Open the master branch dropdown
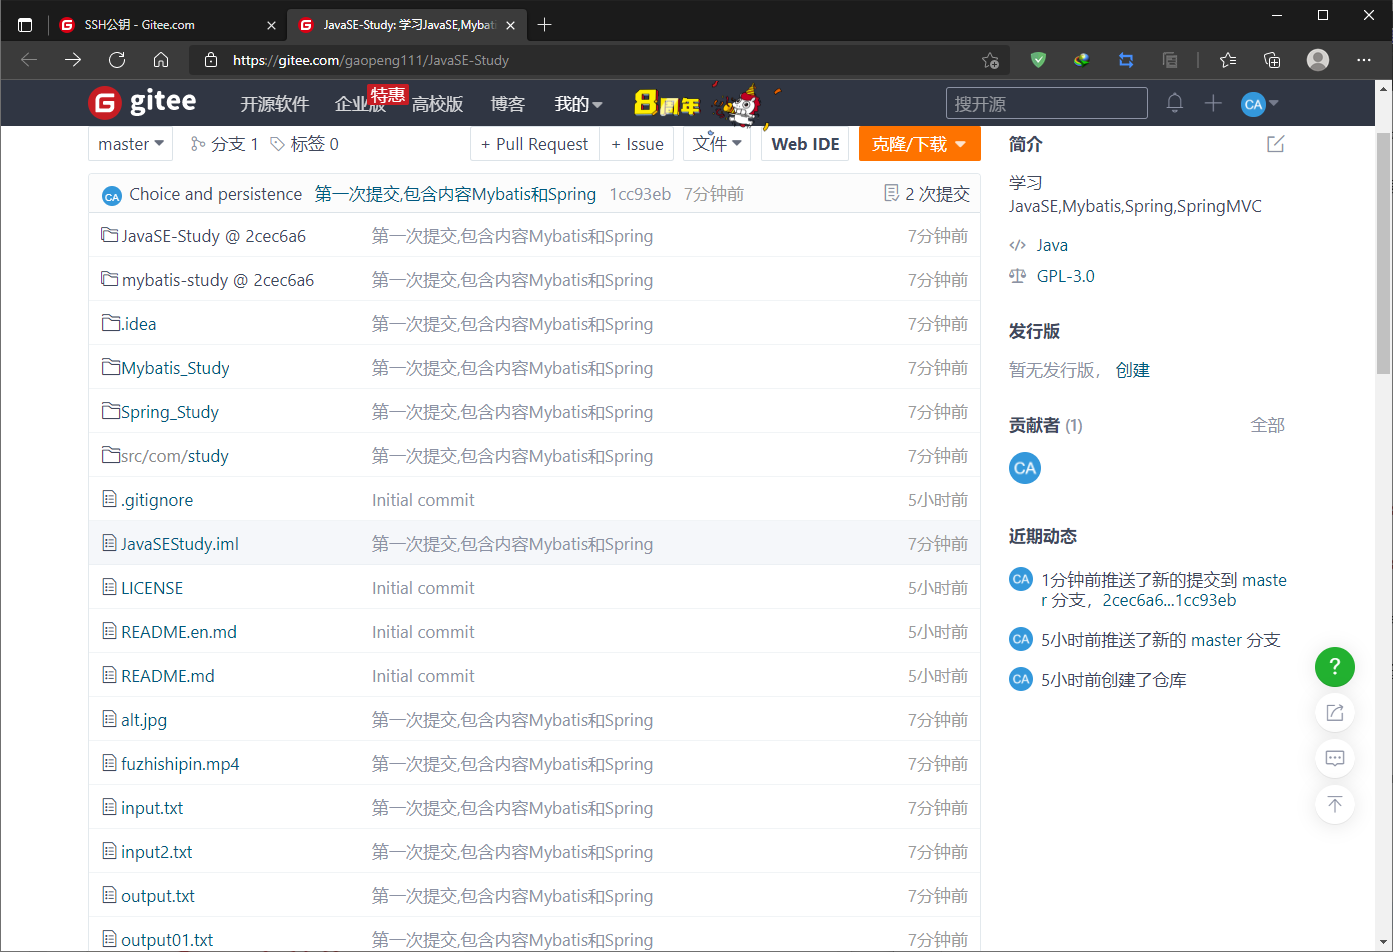 (x=131, y=144)
